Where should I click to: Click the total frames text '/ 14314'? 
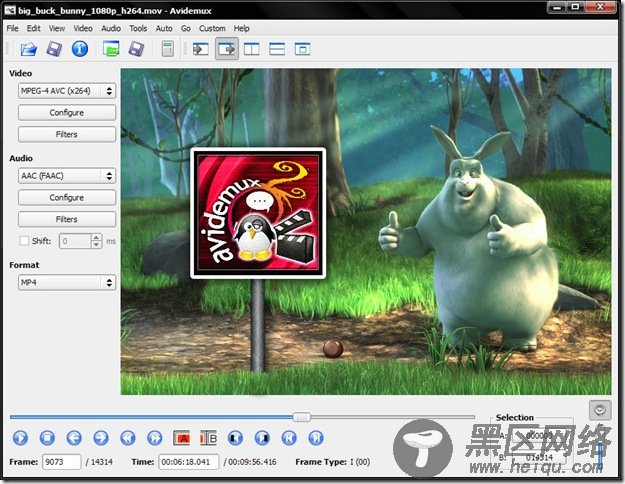[99, 462]
